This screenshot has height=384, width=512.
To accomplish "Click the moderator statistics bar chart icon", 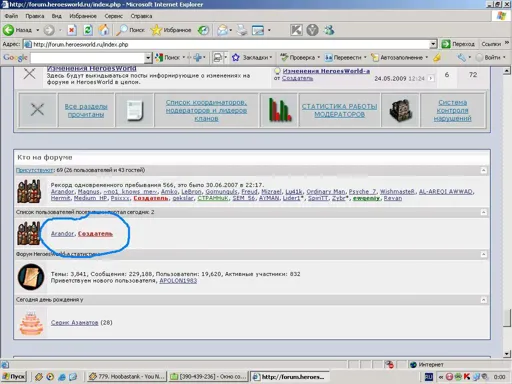I will point(279,110).
